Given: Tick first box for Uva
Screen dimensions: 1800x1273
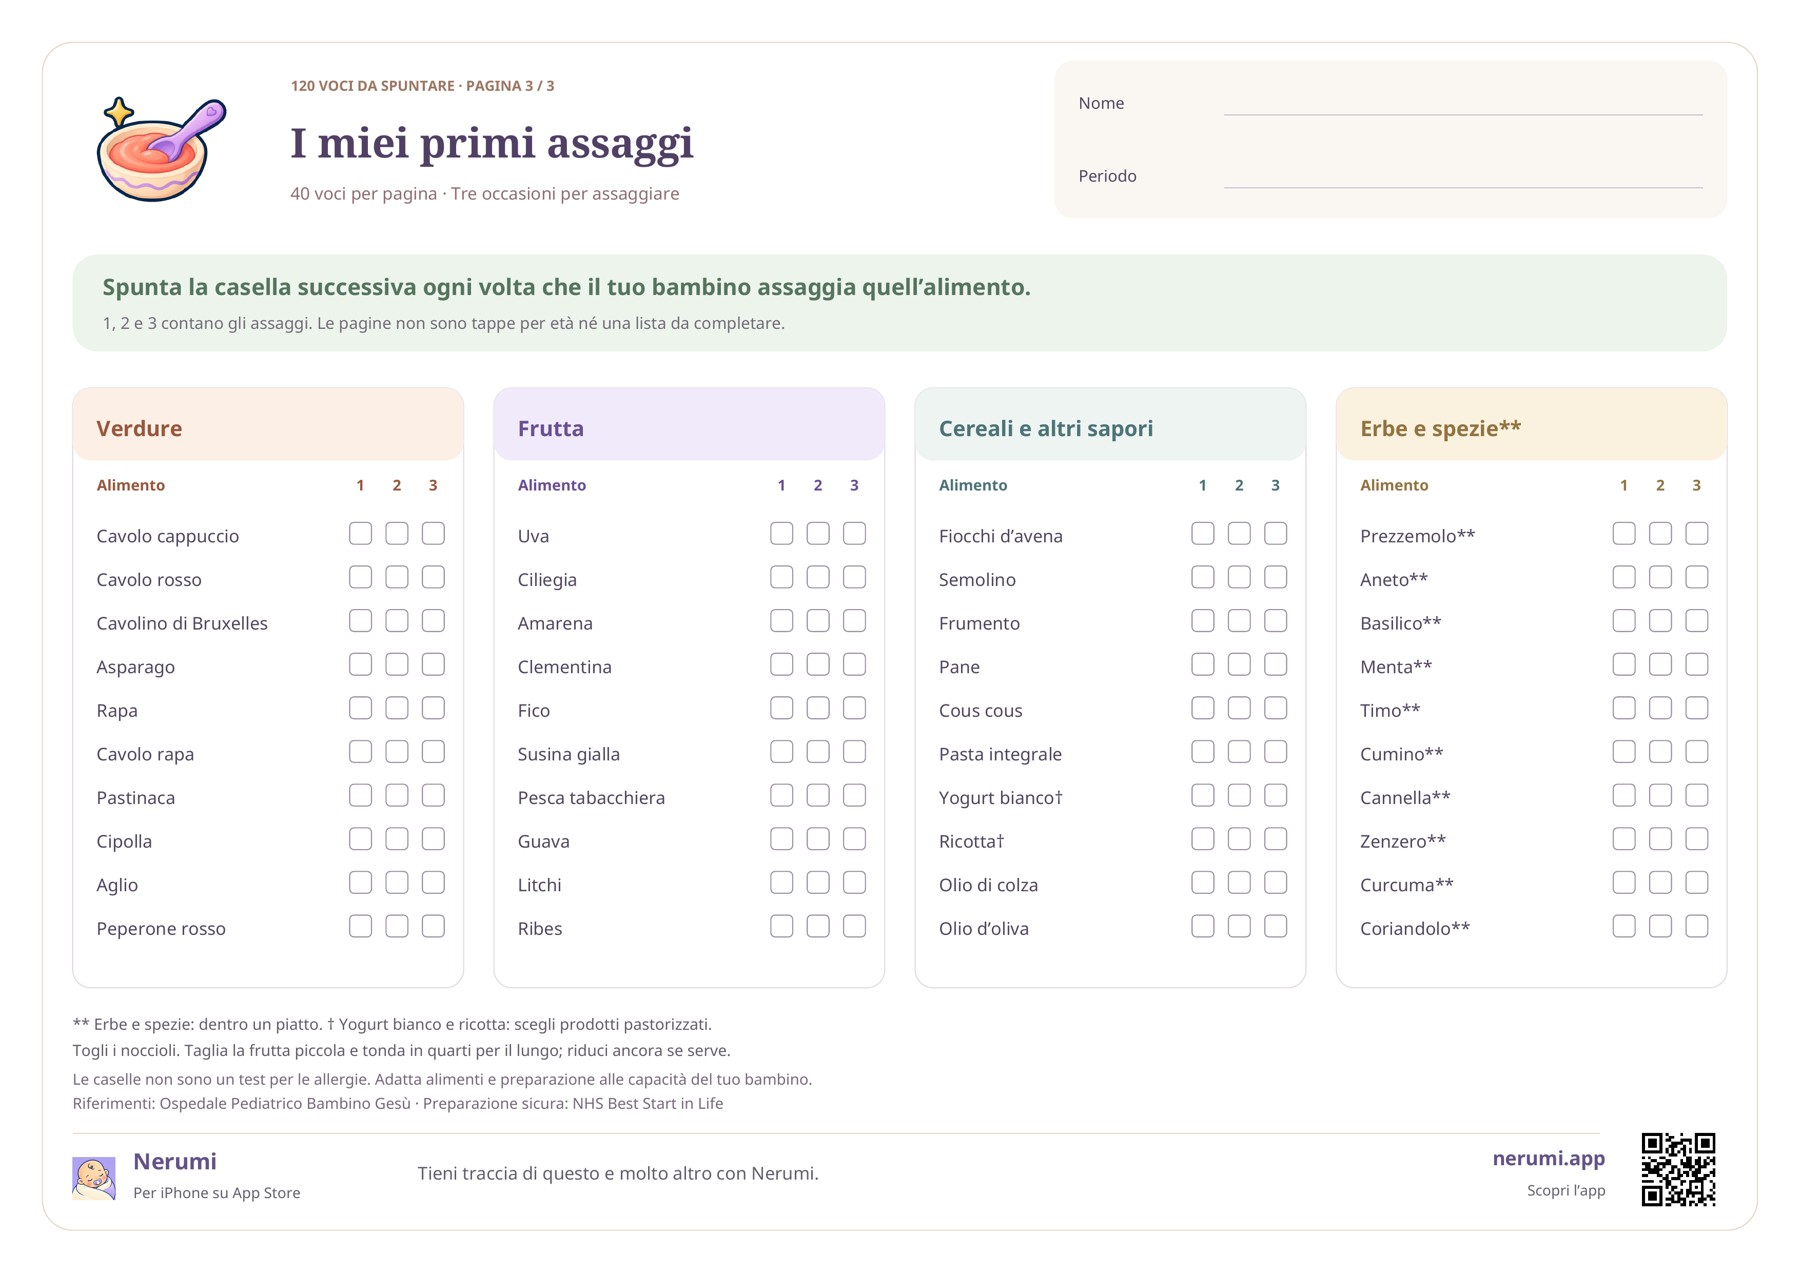Looking at the screenshot, I should pyautogui.click(x=782, y=534).
